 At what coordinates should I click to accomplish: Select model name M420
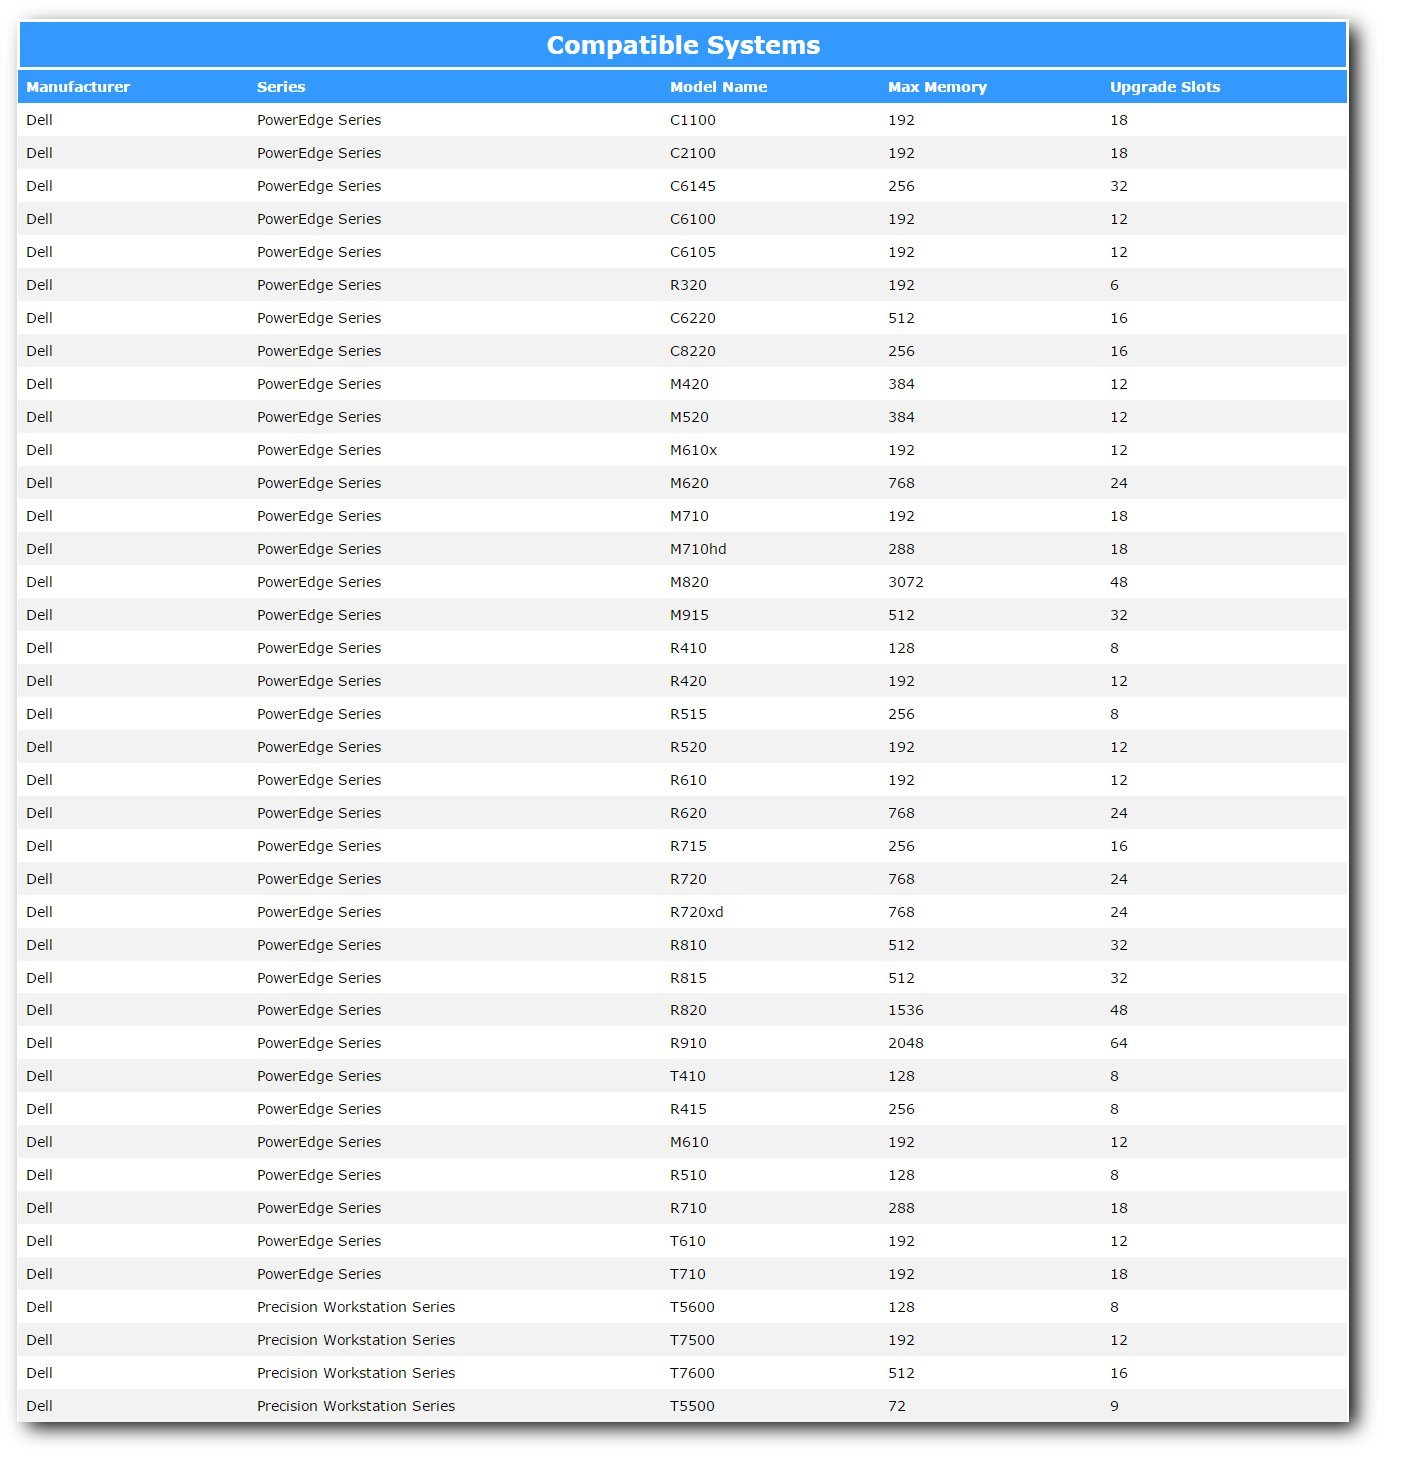689,384
